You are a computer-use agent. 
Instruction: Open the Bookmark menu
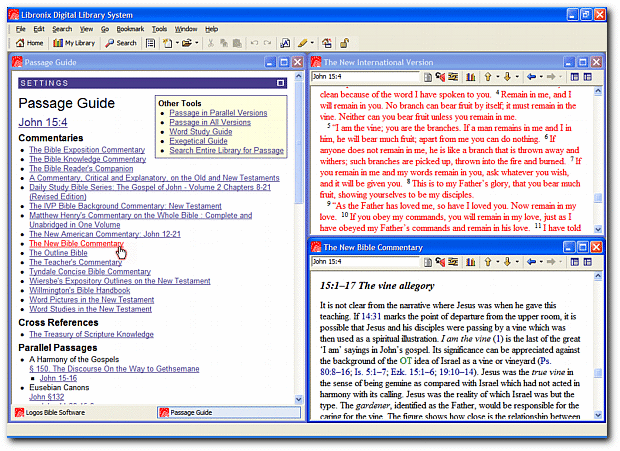pyautogui.click(x=130, y=29)
